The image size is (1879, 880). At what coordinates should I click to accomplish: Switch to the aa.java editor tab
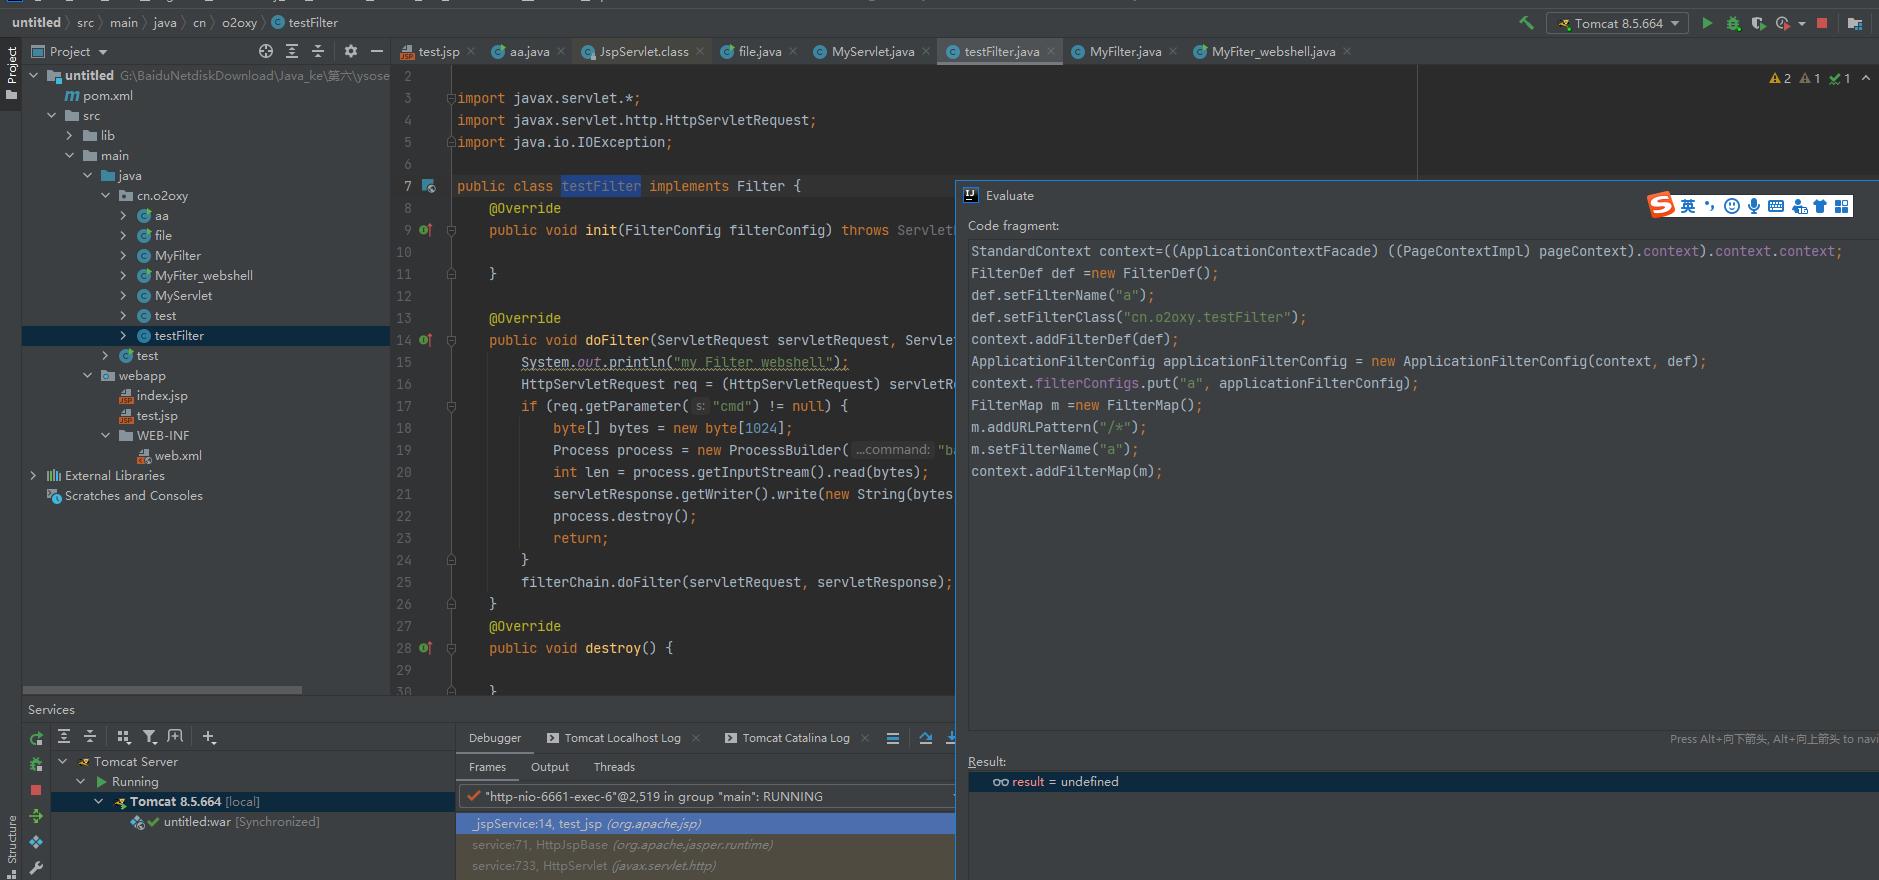[x=529, y=52]
